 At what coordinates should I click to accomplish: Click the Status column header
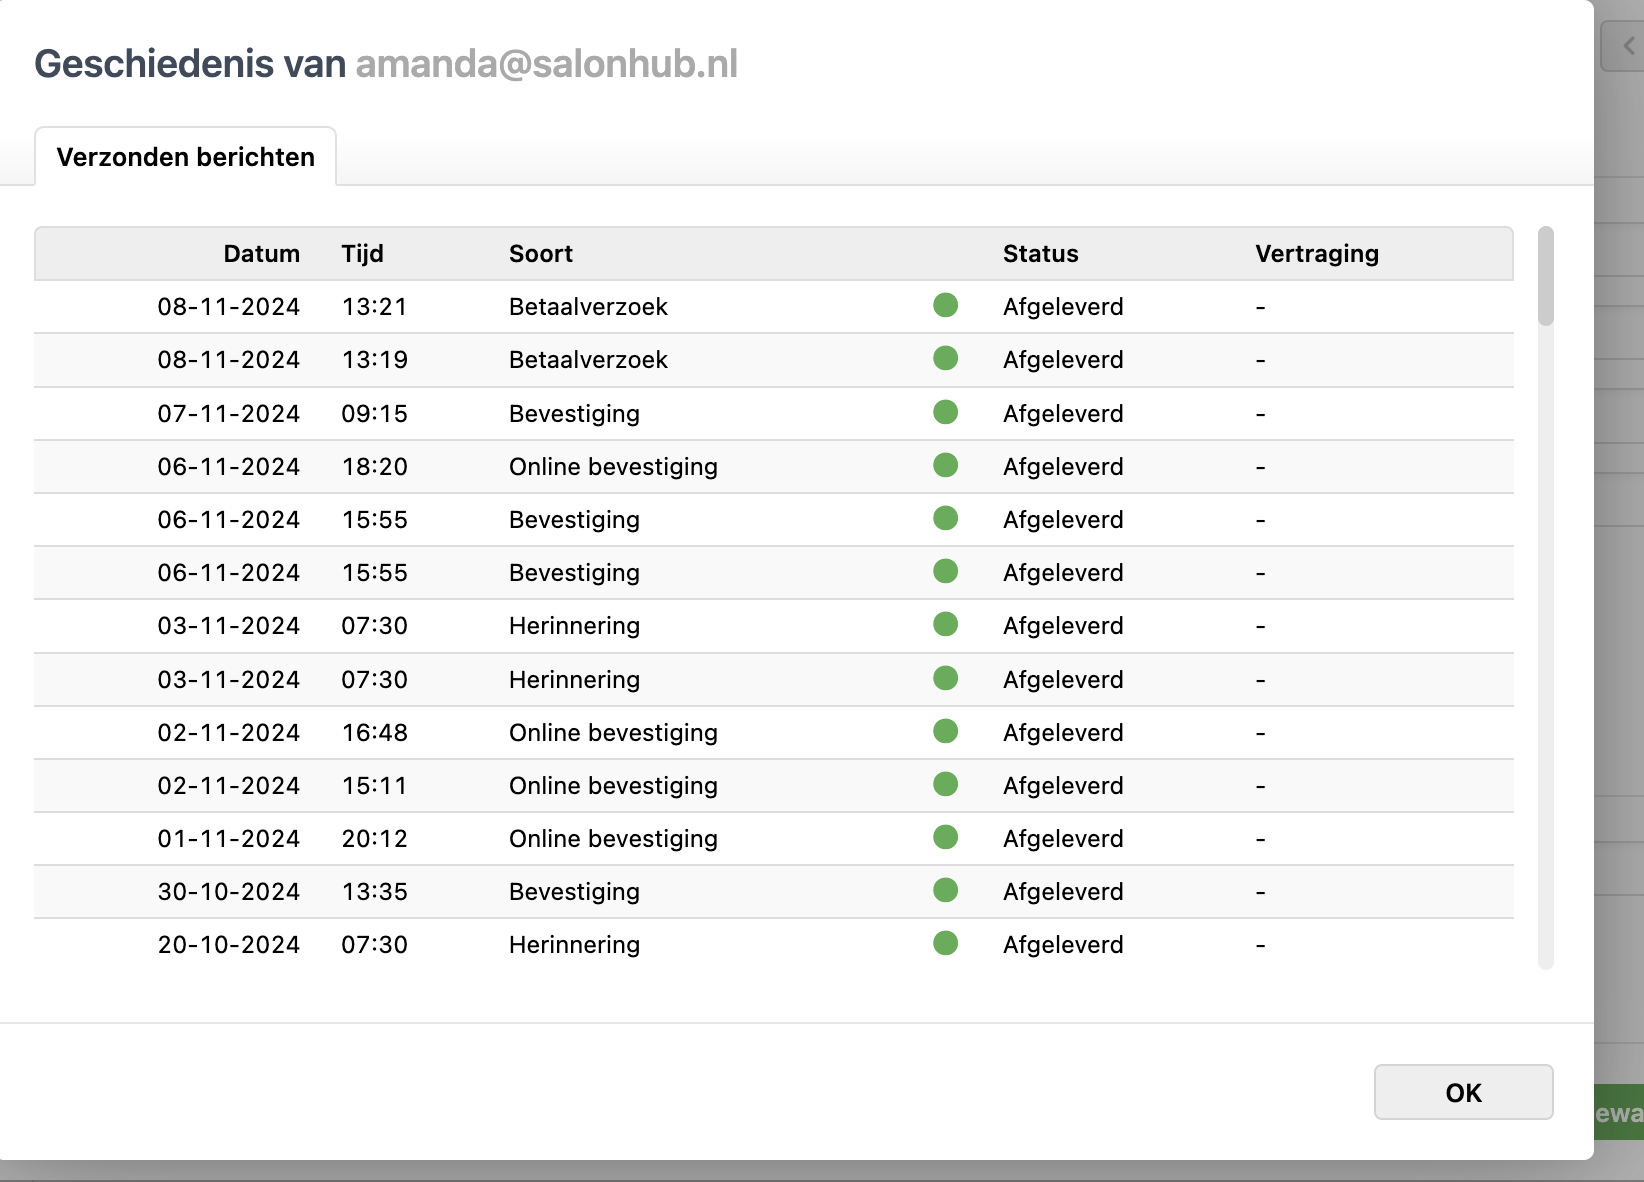tap(1040, 254)
